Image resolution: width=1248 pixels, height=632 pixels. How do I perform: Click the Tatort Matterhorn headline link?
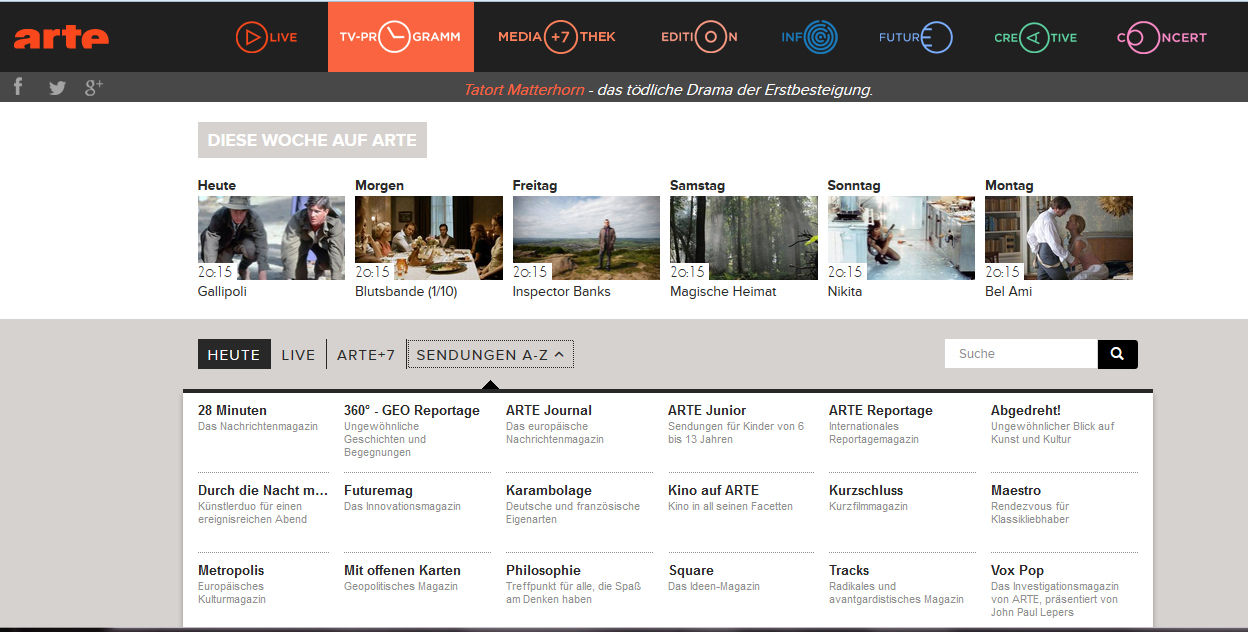(524, 90)
